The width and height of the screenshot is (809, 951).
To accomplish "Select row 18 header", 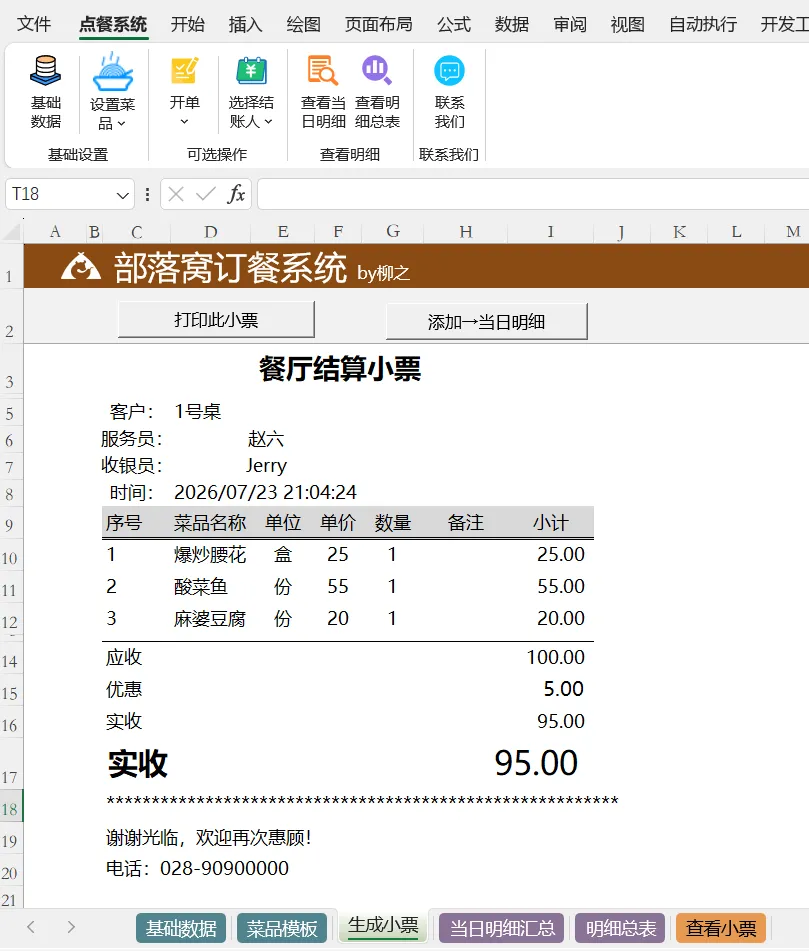I will [x=11, y=806].
